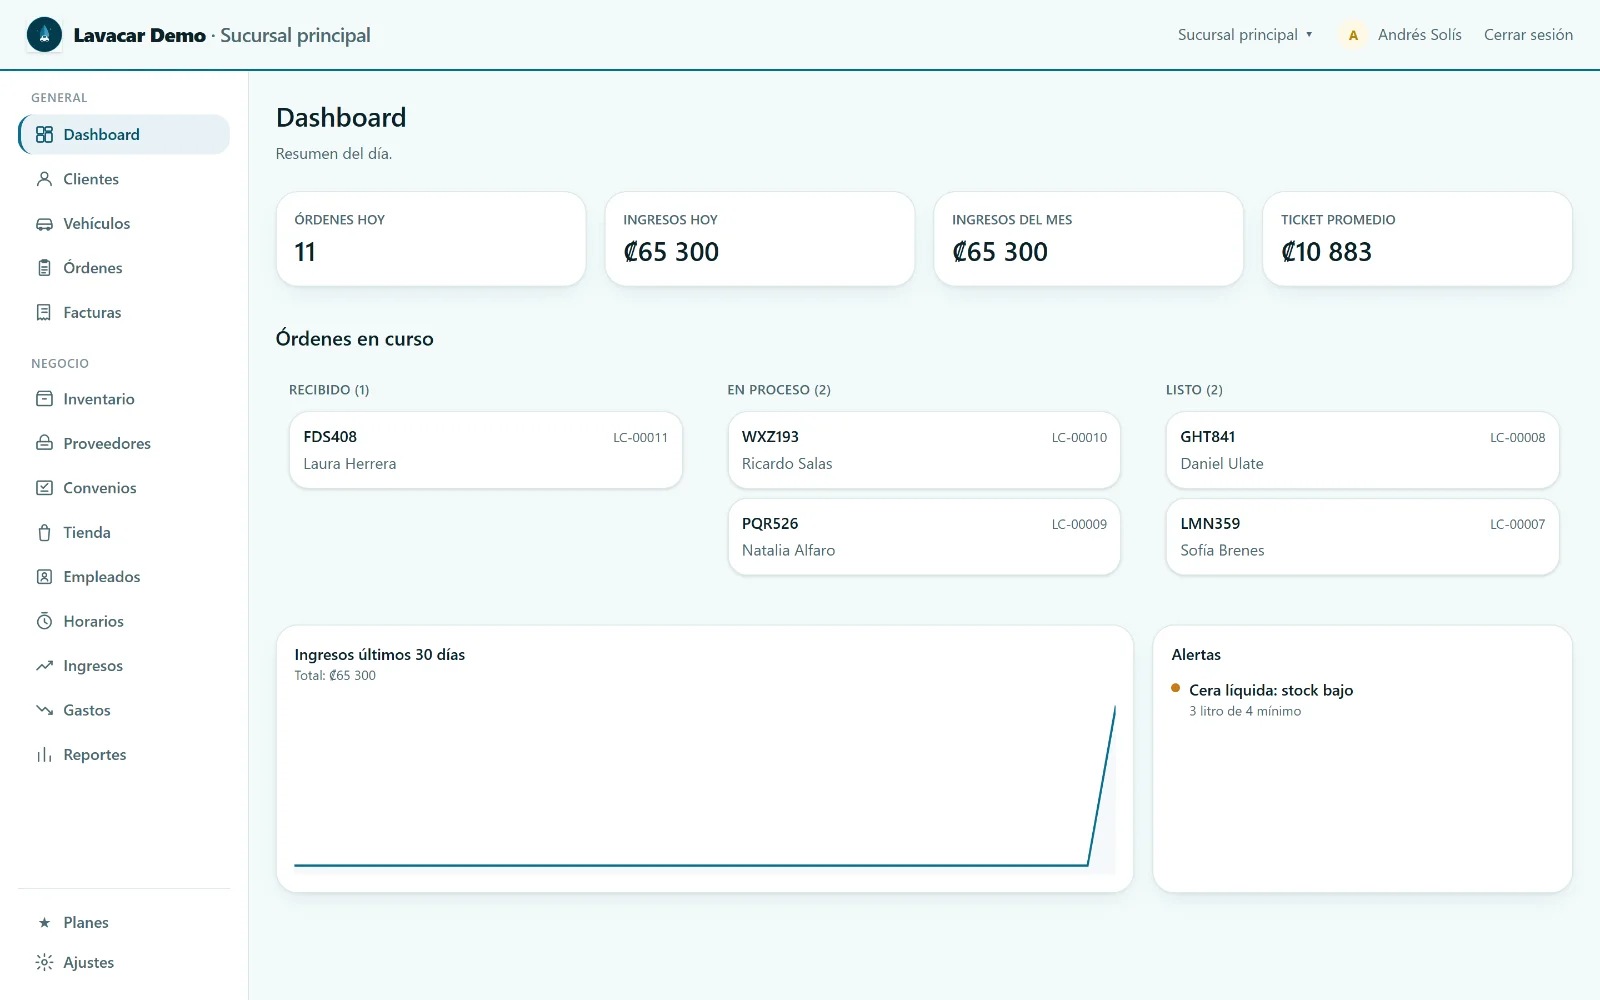Open order card LMN359 Sofía Brenes
Viewport: 1600px width, 1000px height.
click(1362, 537)
